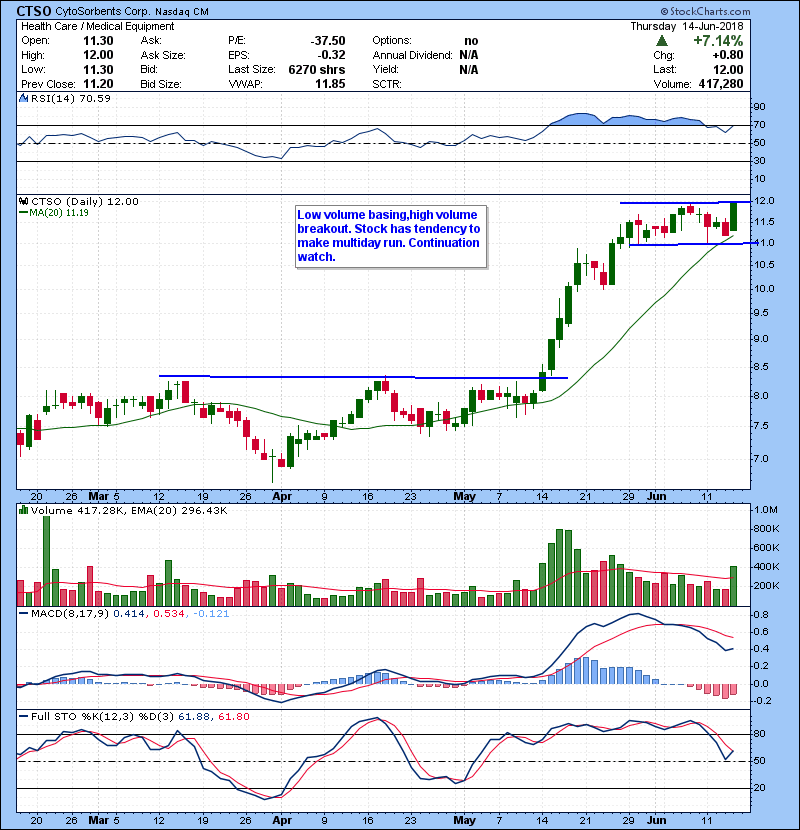
Task: Click the MACD histogram value -0.121
Action: (211, 614)
